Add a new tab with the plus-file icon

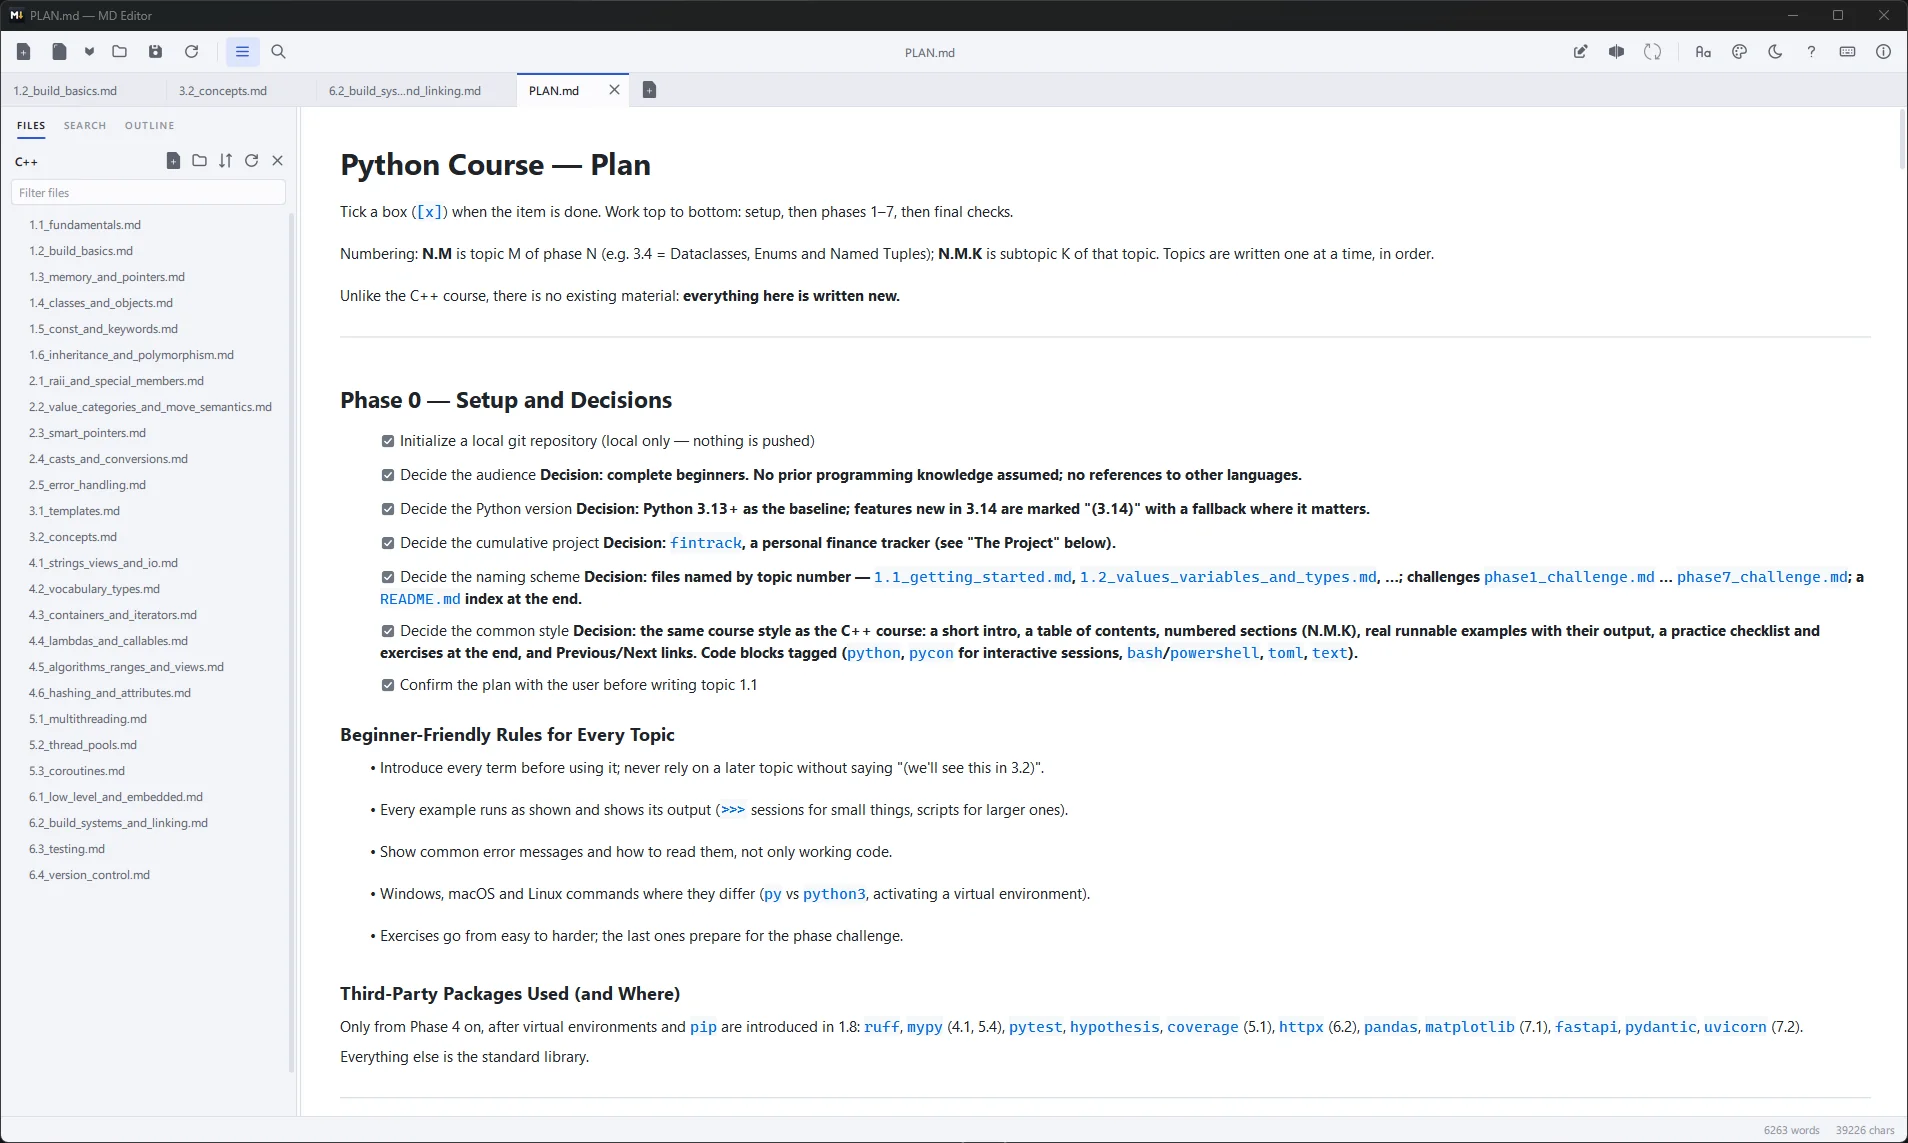(x=649, y=90)
